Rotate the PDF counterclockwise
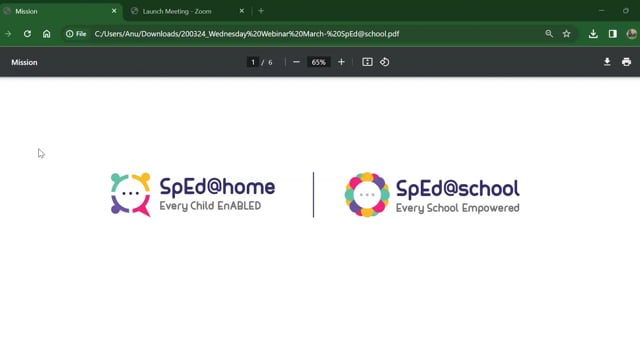The image size is (640, 360). click(384, 62)
